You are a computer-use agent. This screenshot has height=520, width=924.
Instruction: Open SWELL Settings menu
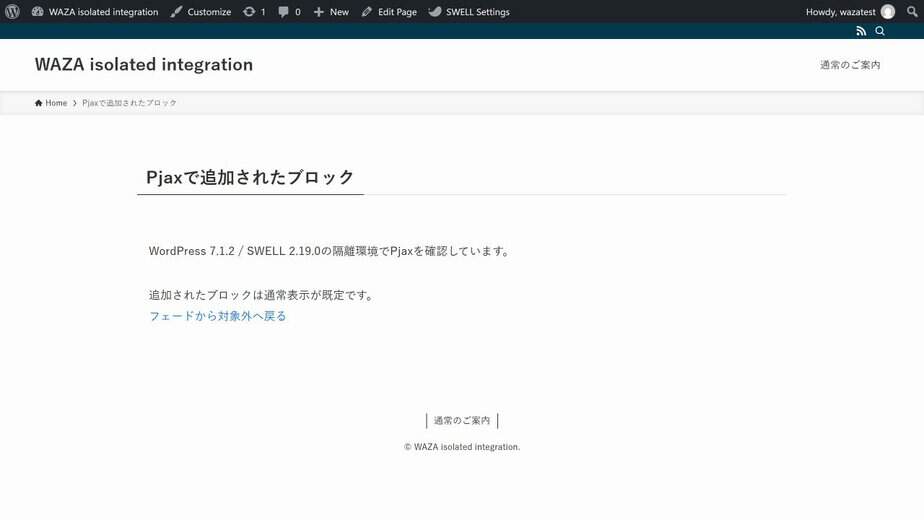tap(469, 11)
